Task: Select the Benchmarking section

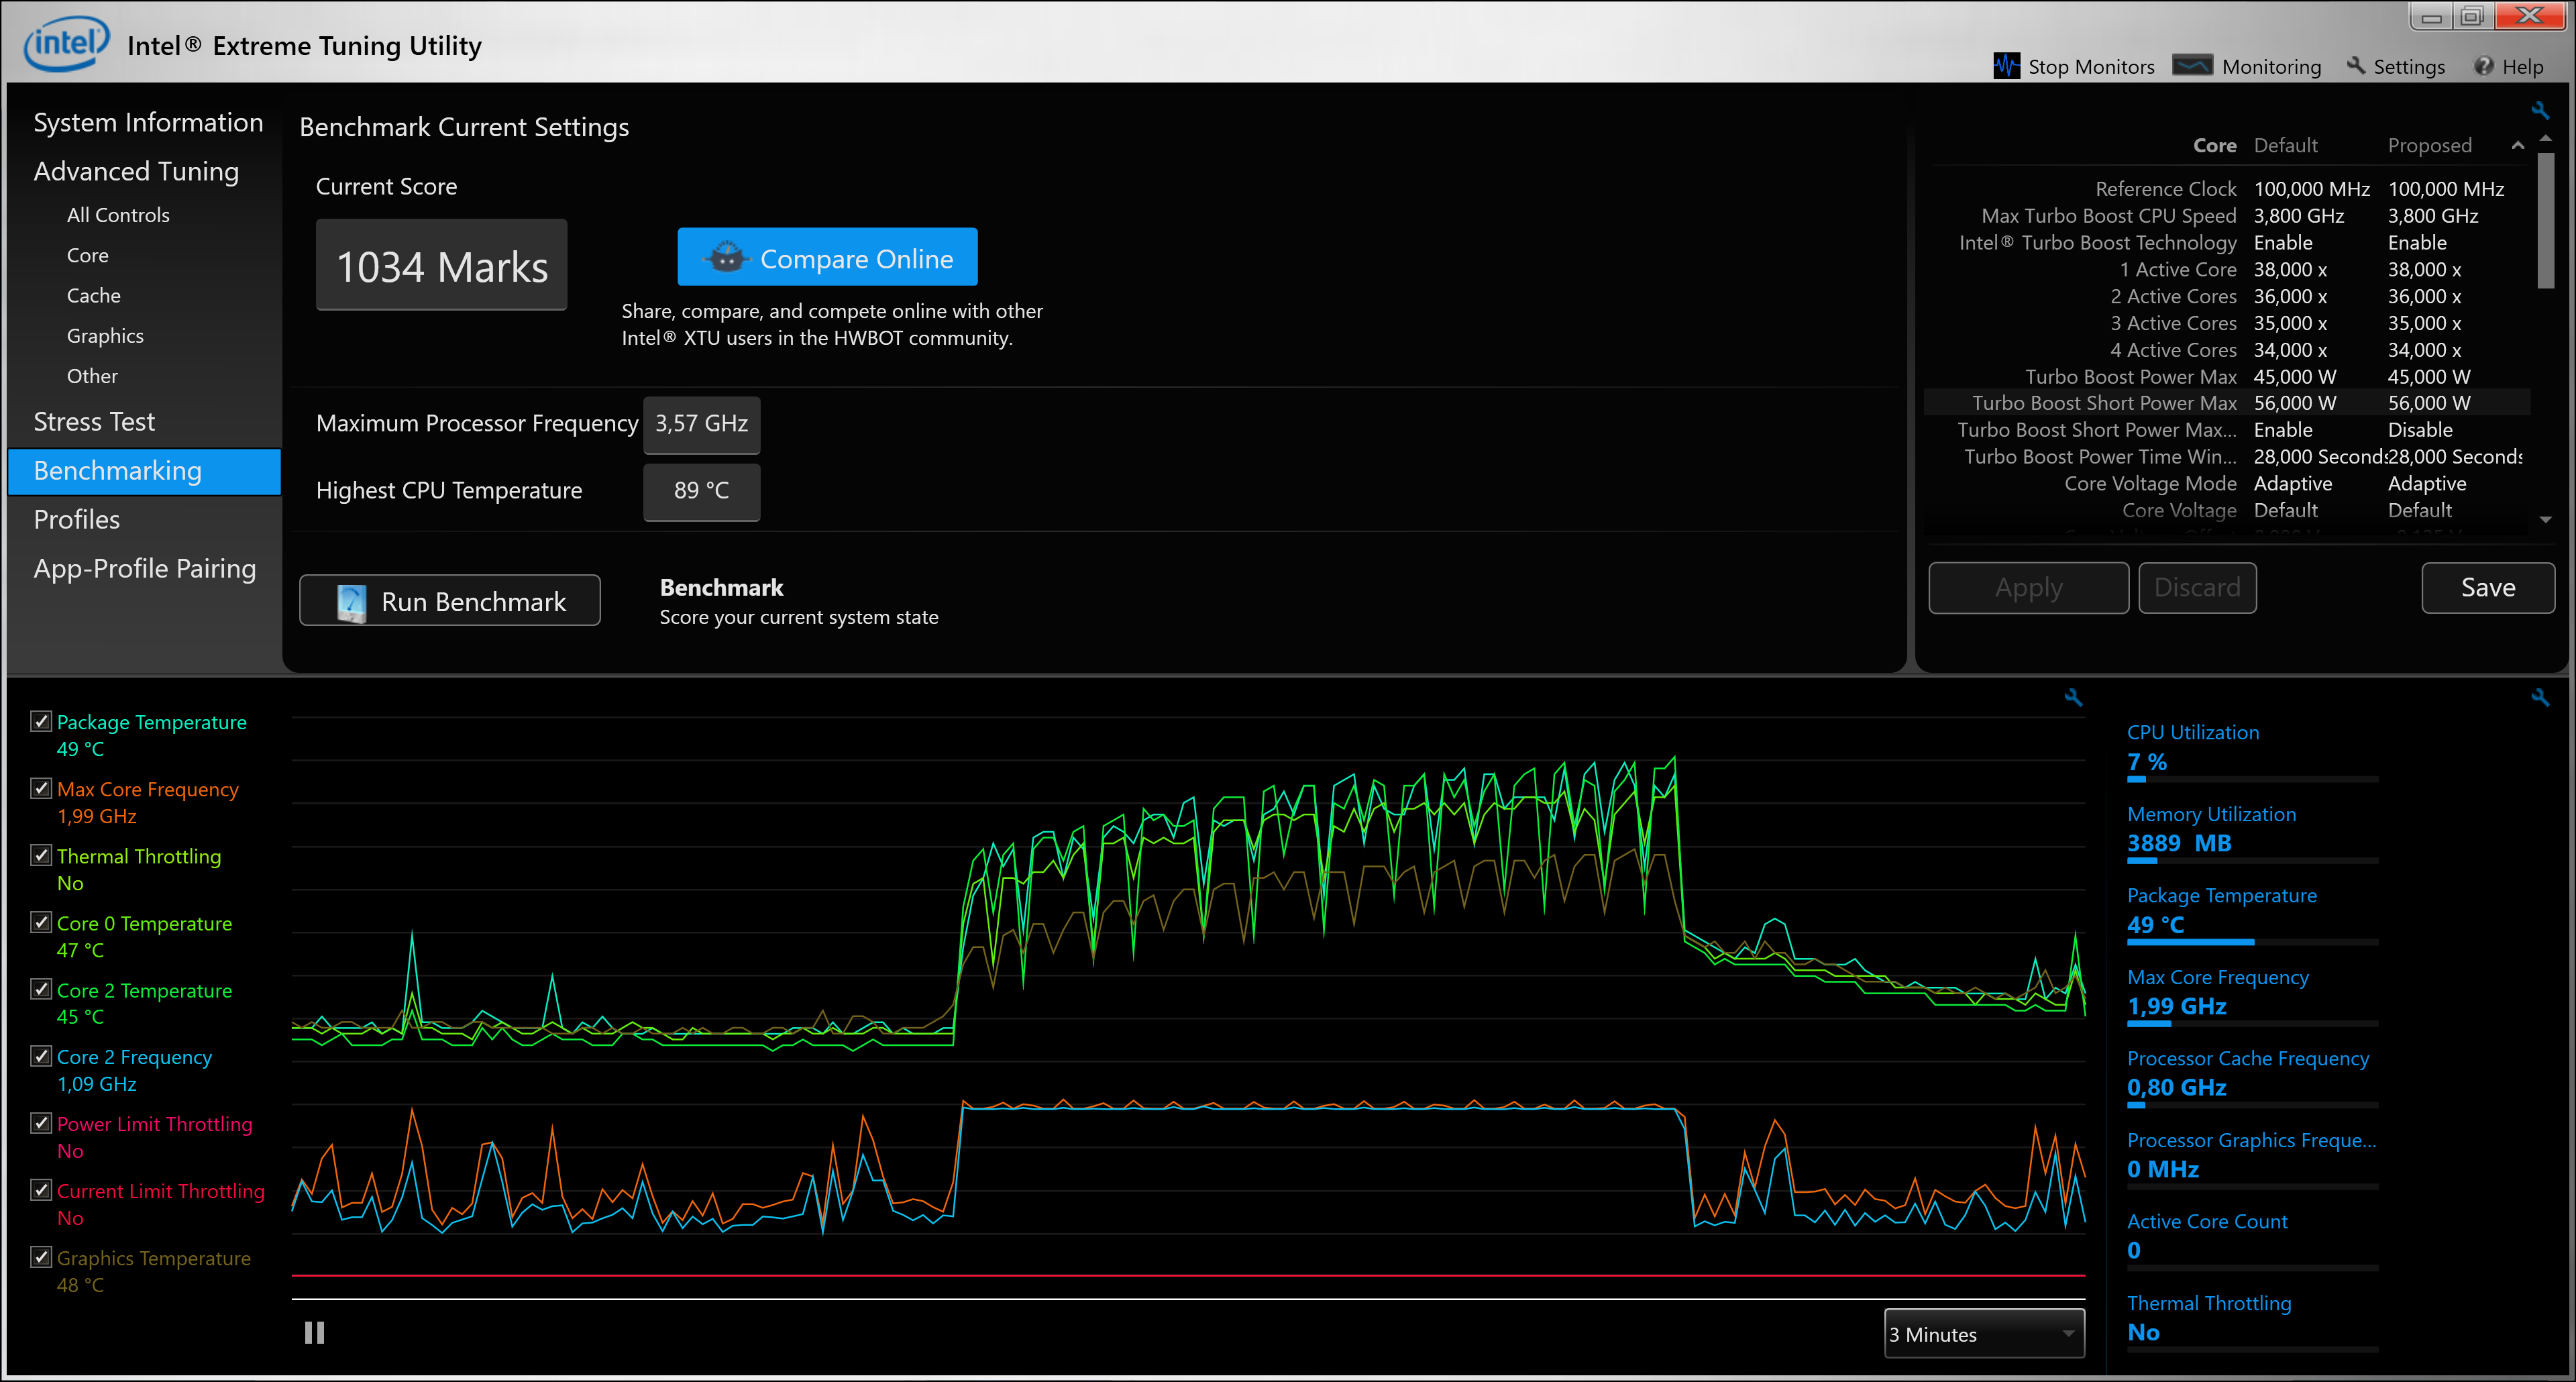Action: point(144,471)
